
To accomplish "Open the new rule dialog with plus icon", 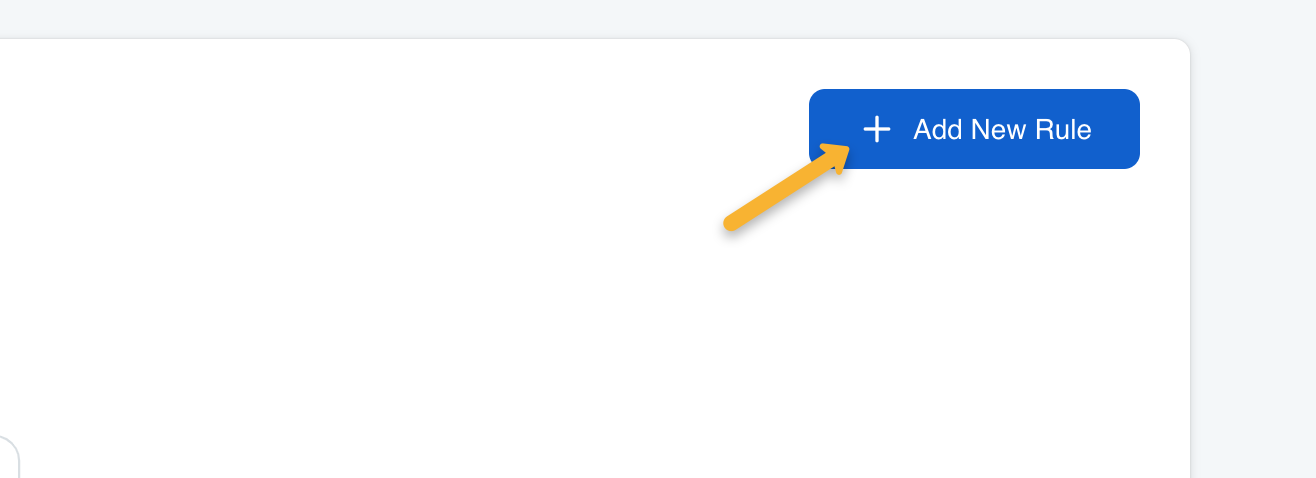I will coord(877,129).
